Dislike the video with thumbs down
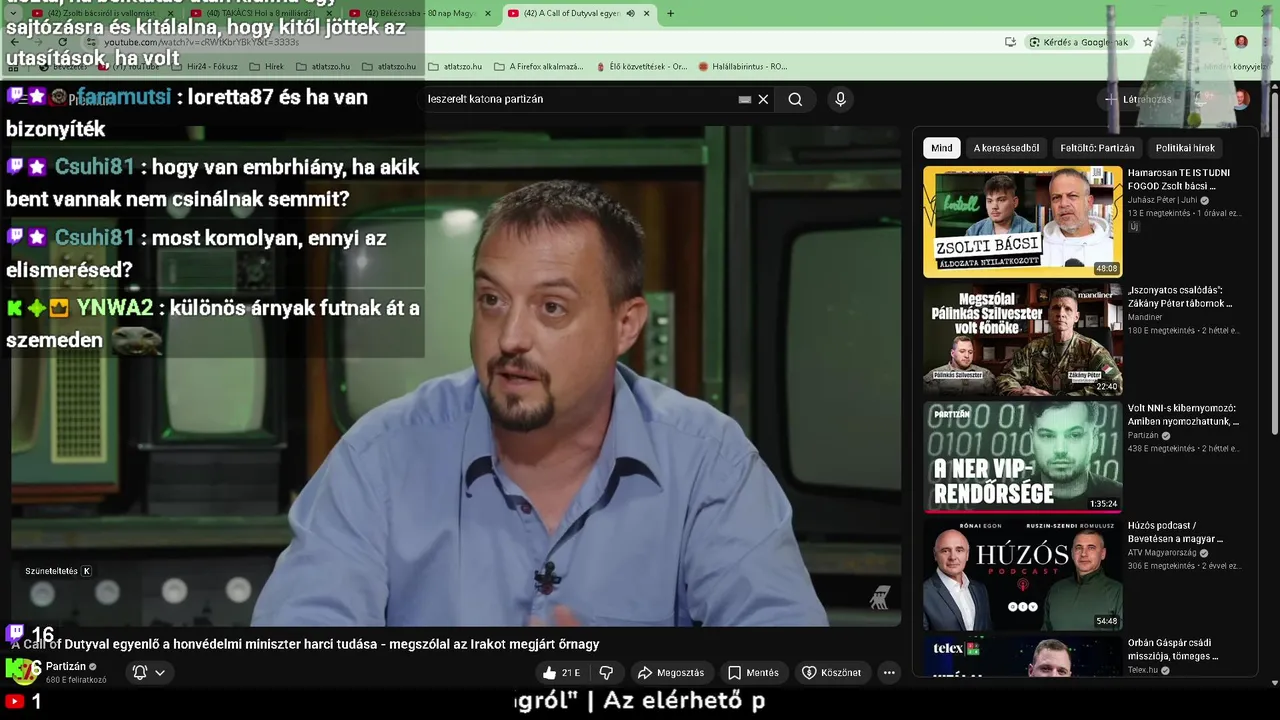This screenshot has width=1280, height=720. 605,672
